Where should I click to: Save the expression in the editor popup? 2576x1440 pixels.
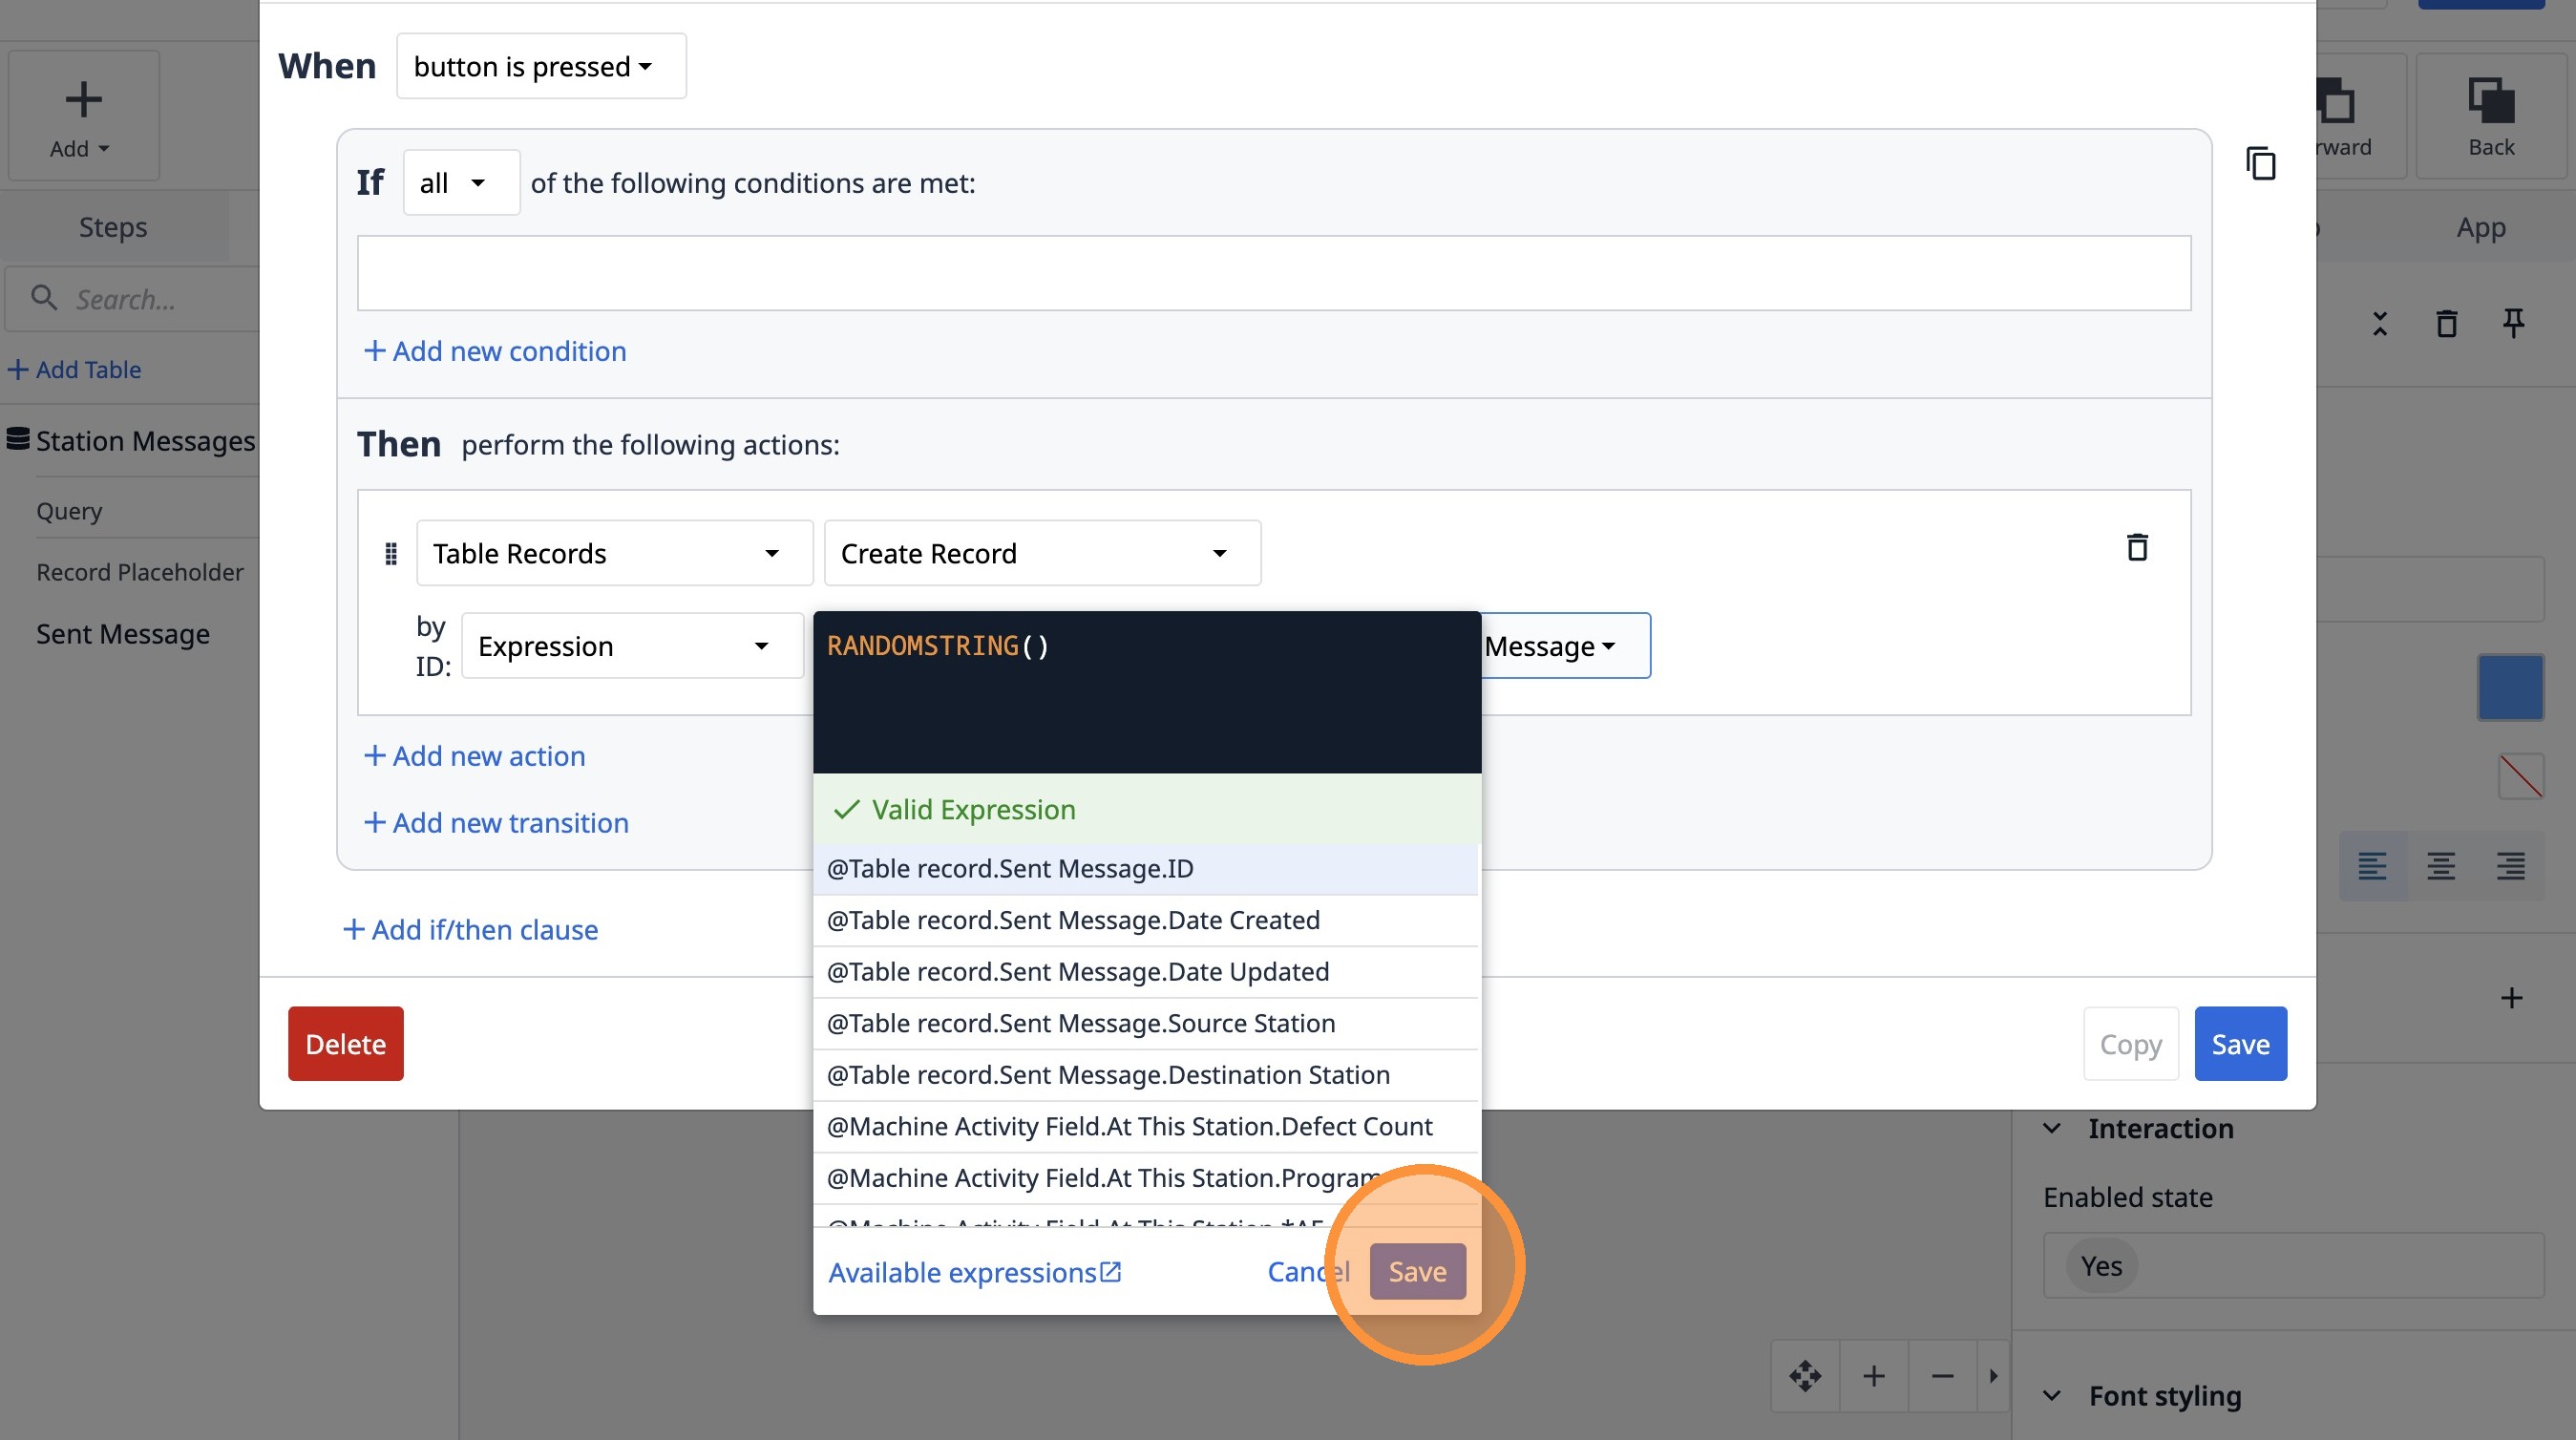point(1417,1271)
